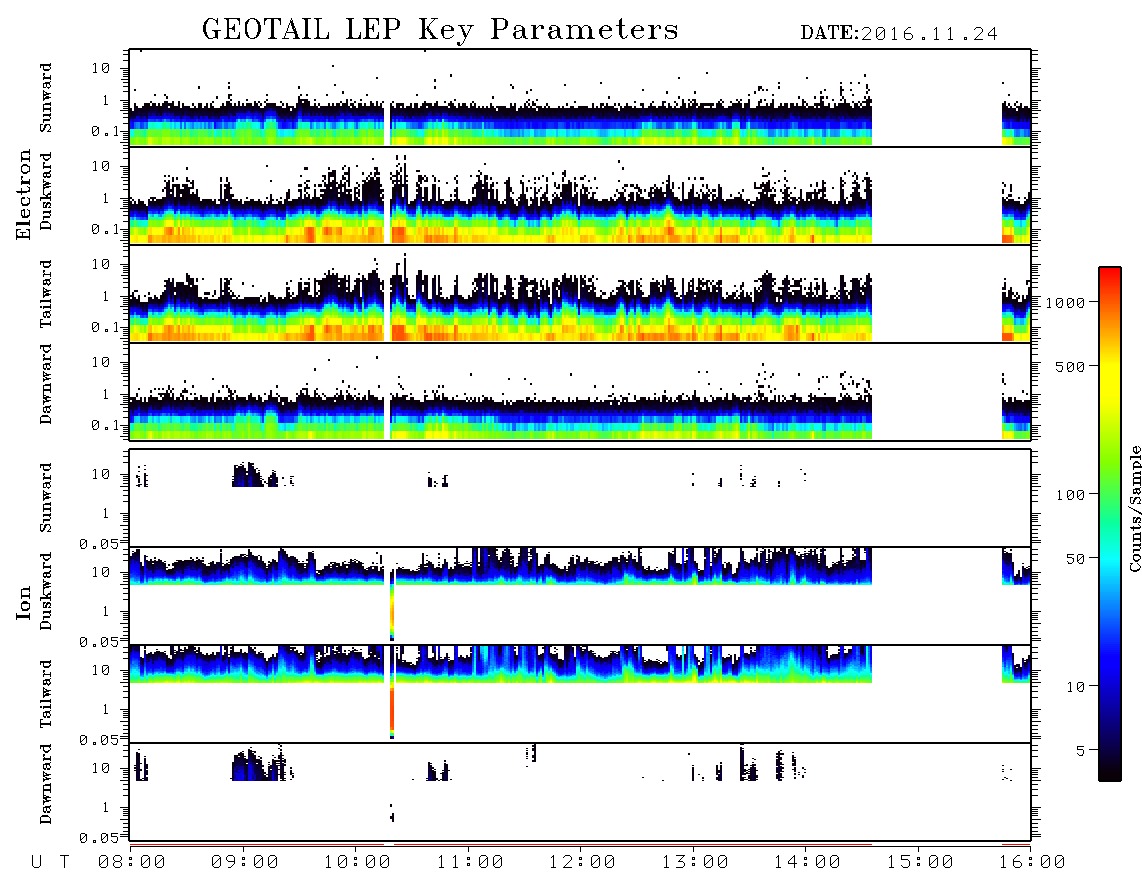Image resolution: width=1142 pixels, height=880 pixels.
Task: Select the Ion Tailward axis label
Action: pyautogui.click(x=46, y=694)
